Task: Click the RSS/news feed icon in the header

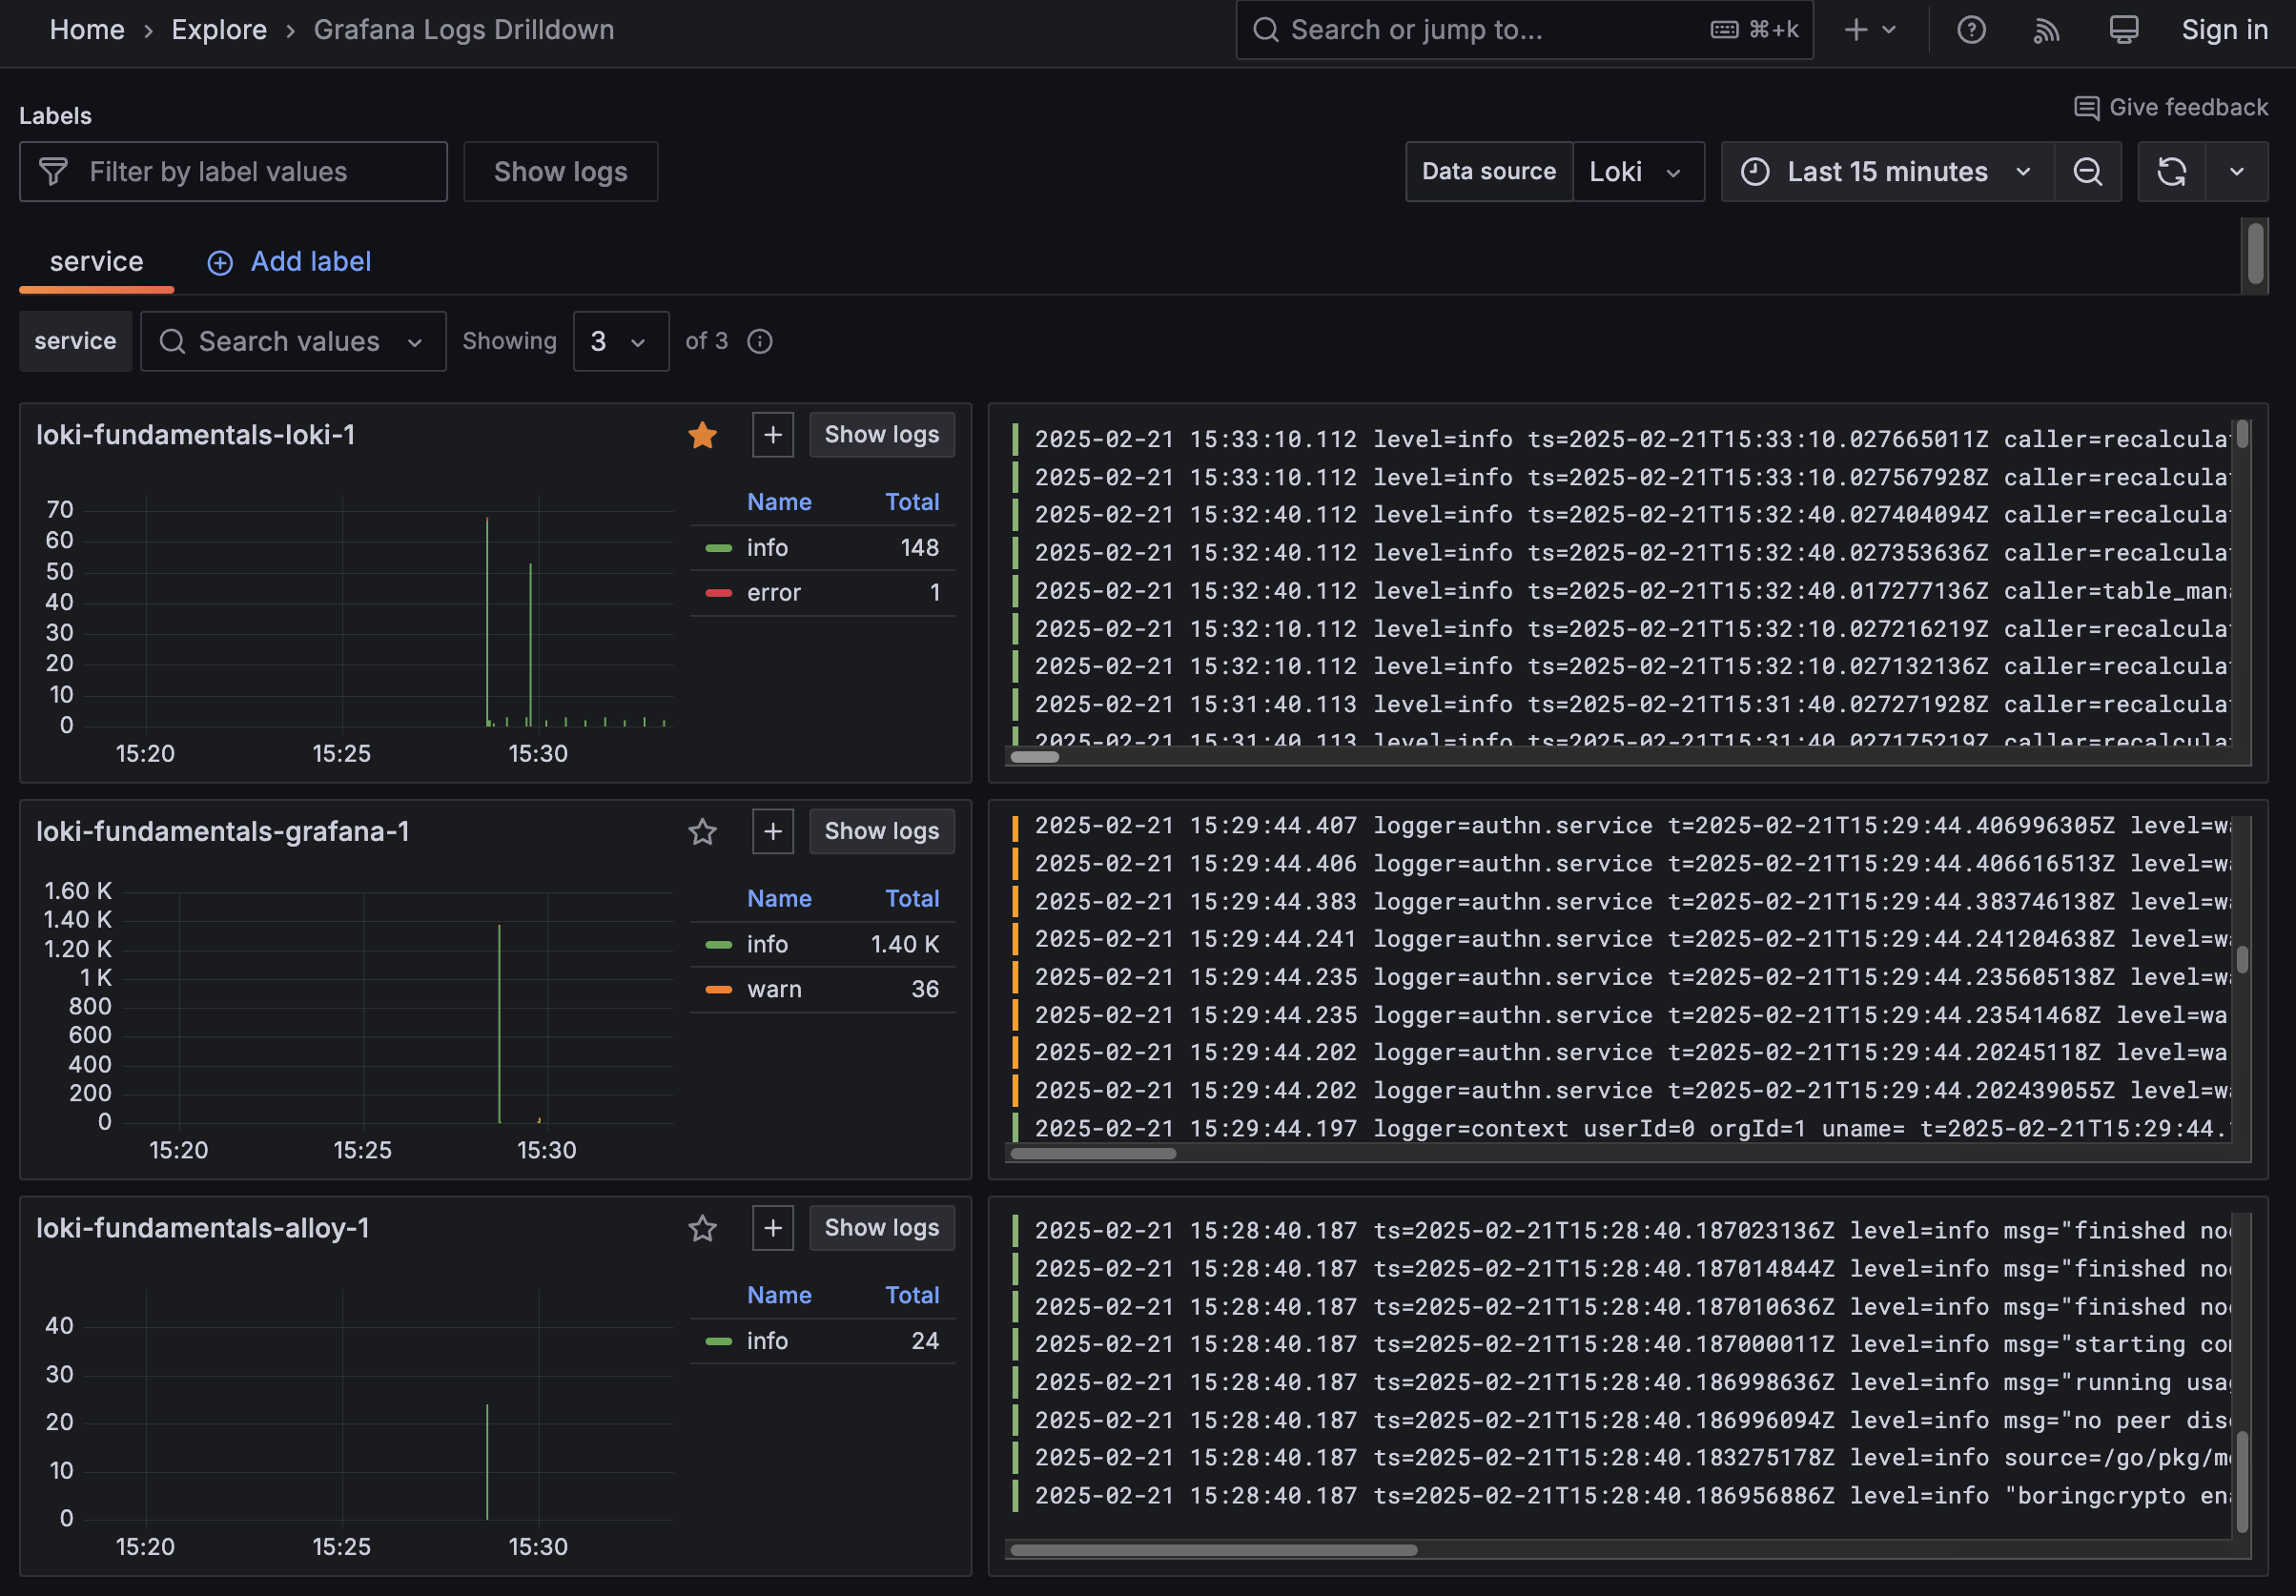Action: point(2046,30)
